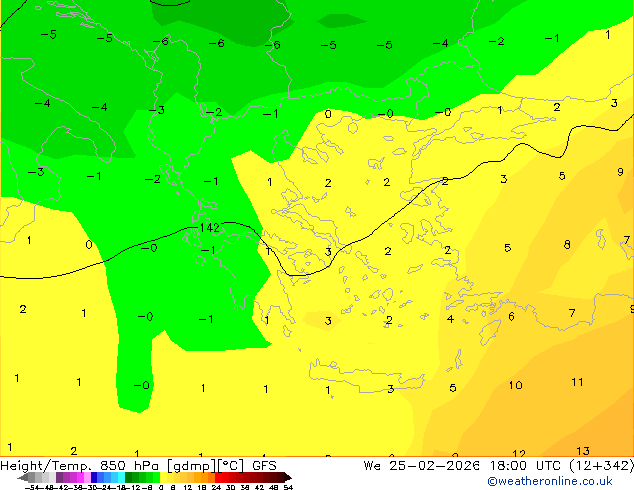The image size is (634, 490).
Task: Click the legend's left gray arrow end
Action: tap(23, 477)
